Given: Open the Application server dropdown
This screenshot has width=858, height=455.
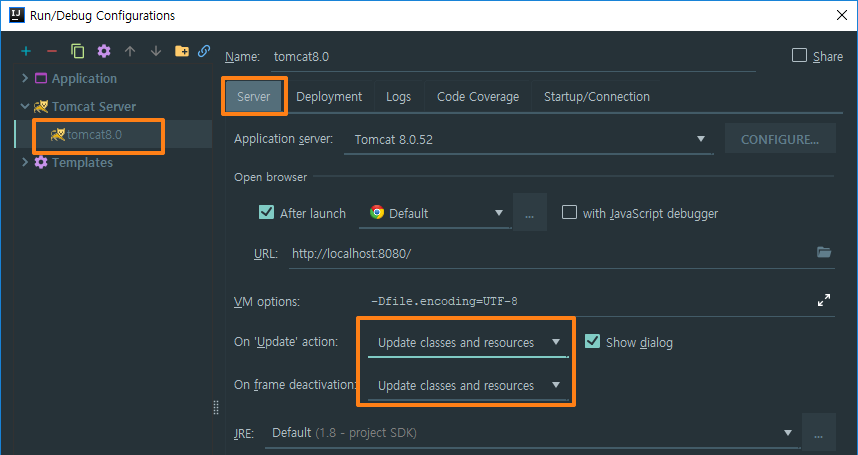Looking at the screenshot, I should pyautogui.click(x=529, y=139).
